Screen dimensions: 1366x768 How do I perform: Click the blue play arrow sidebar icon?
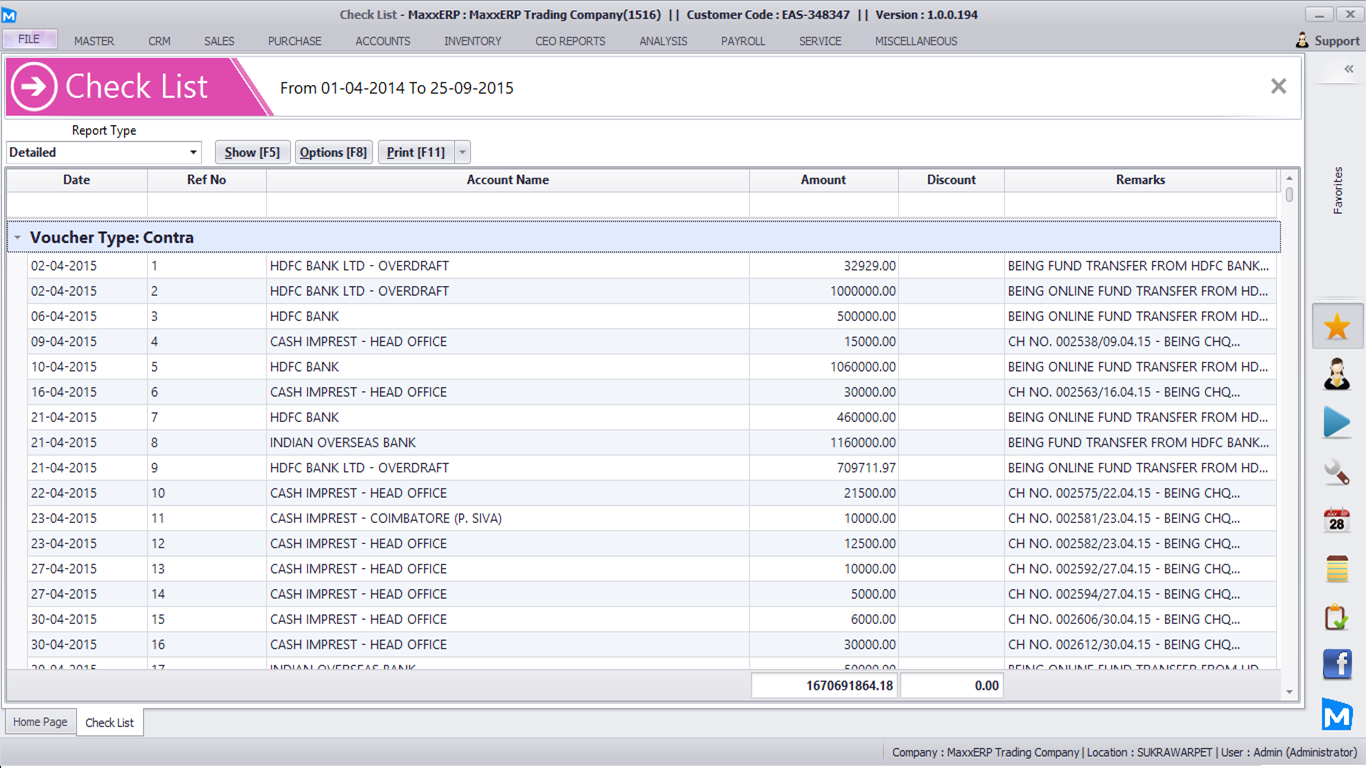1337,422
